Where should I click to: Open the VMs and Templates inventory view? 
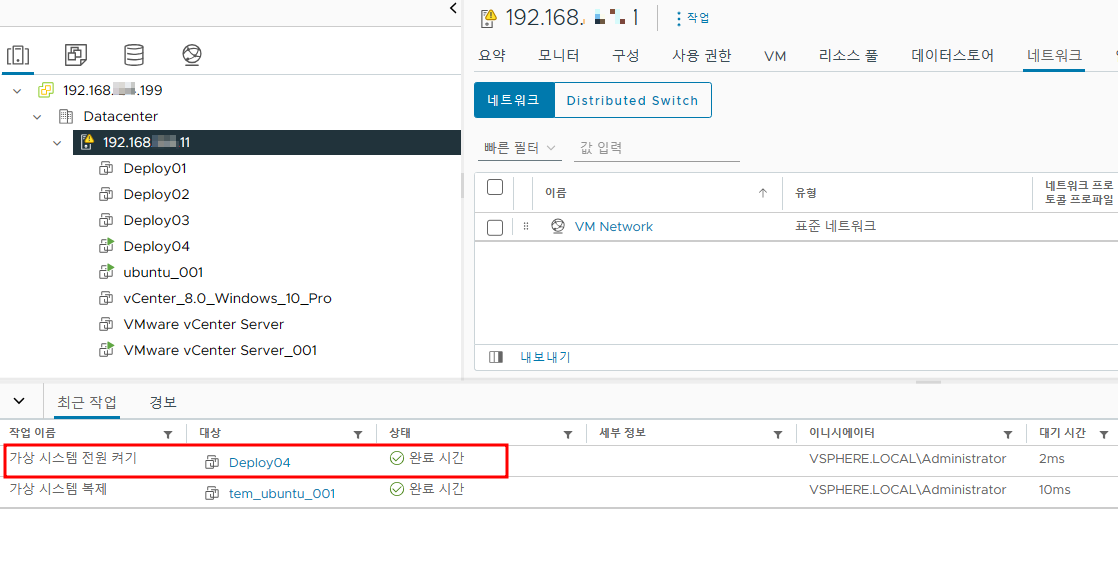point(76,54)
